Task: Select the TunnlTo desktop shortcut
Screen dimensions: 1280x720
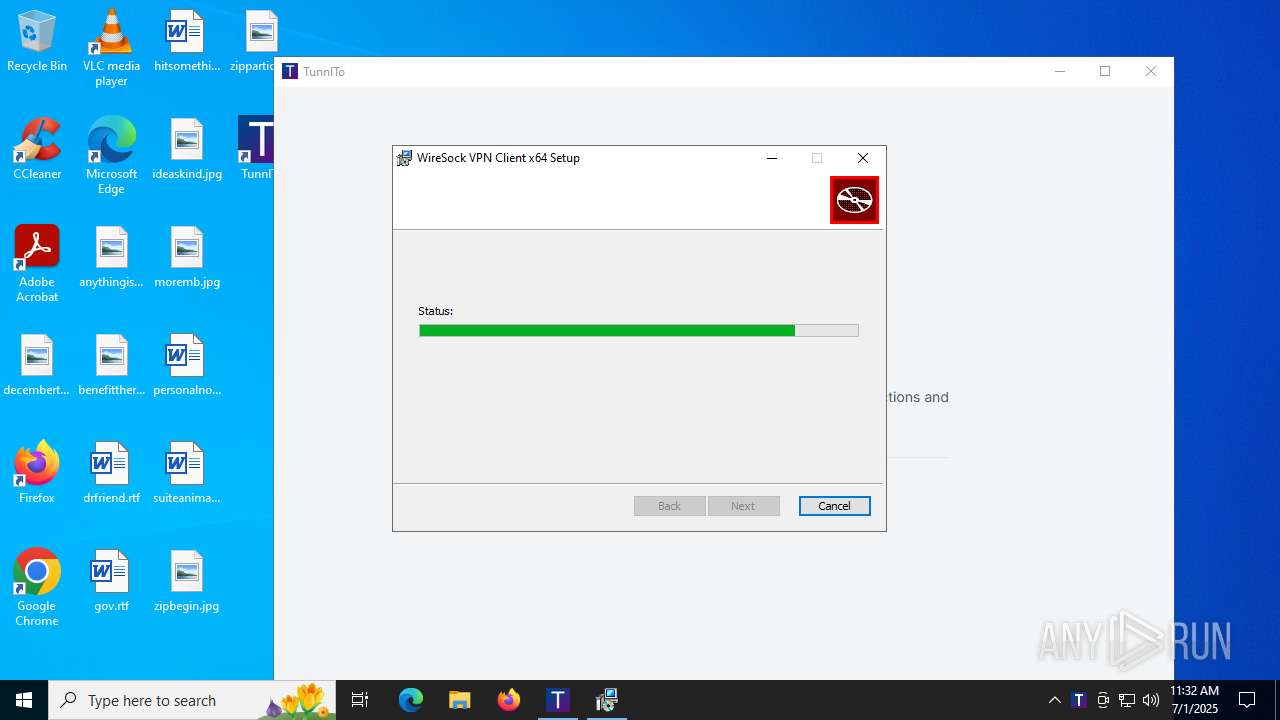Action: click(x=257, y=149)
